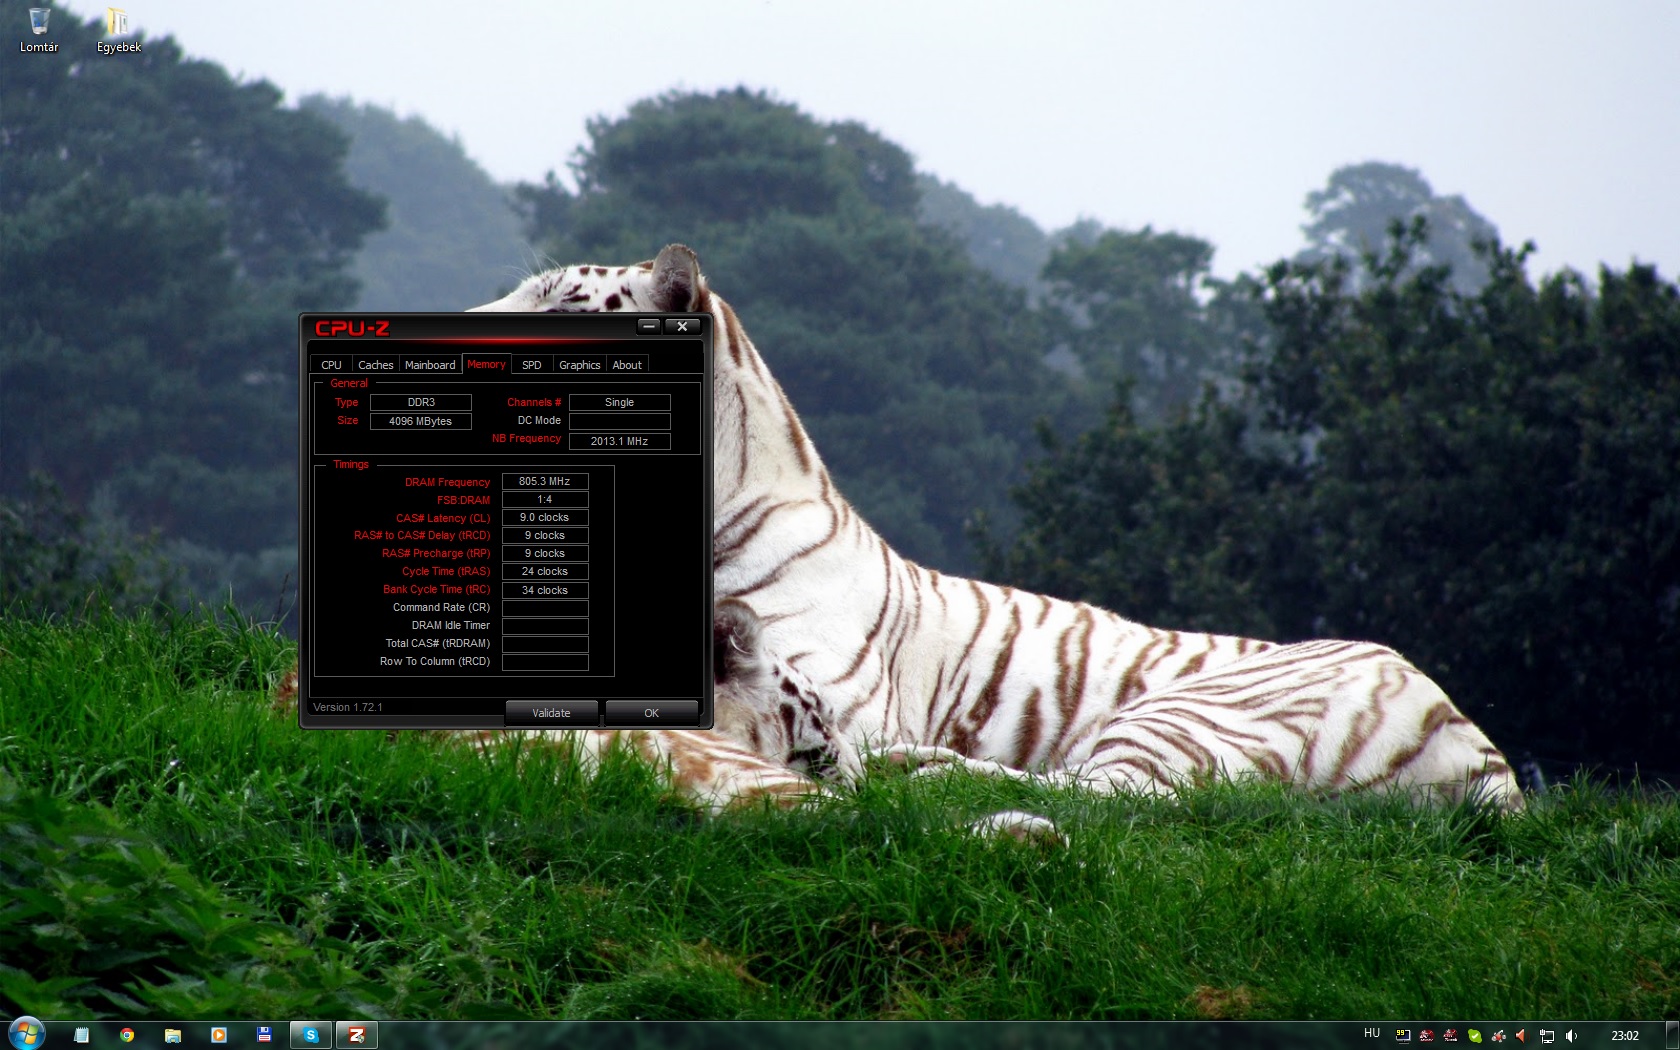Click the Show desktop strip
Image resolution: width=1680 pixels, height=1050 pixels.
[1672, 1035]
